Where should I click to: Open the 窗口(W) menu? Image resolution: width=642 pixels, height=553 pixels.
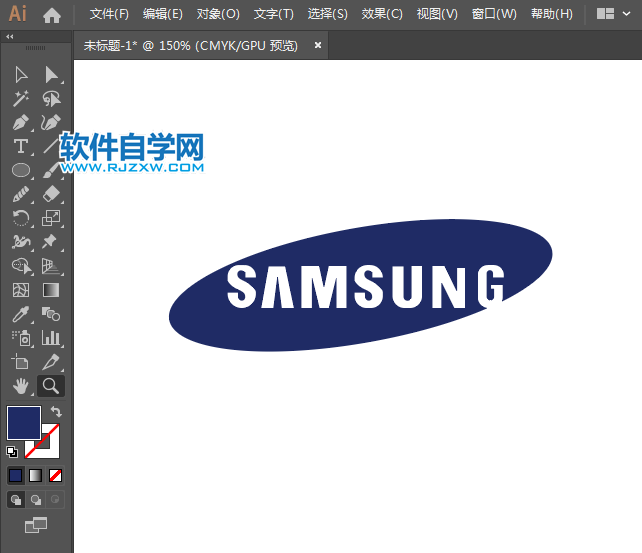tap(494, 14)
